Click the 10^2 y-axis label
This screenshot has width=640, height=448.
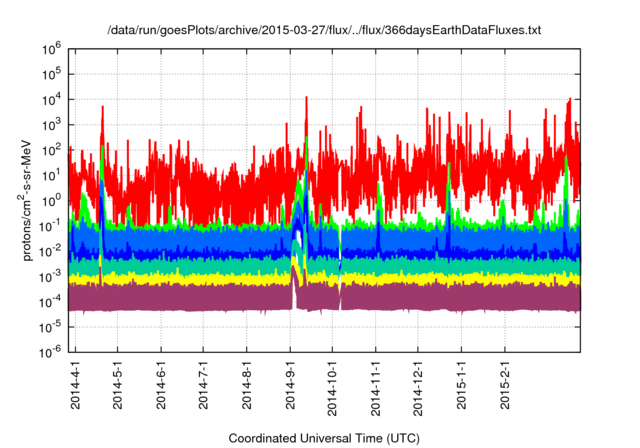pos(51,151)
